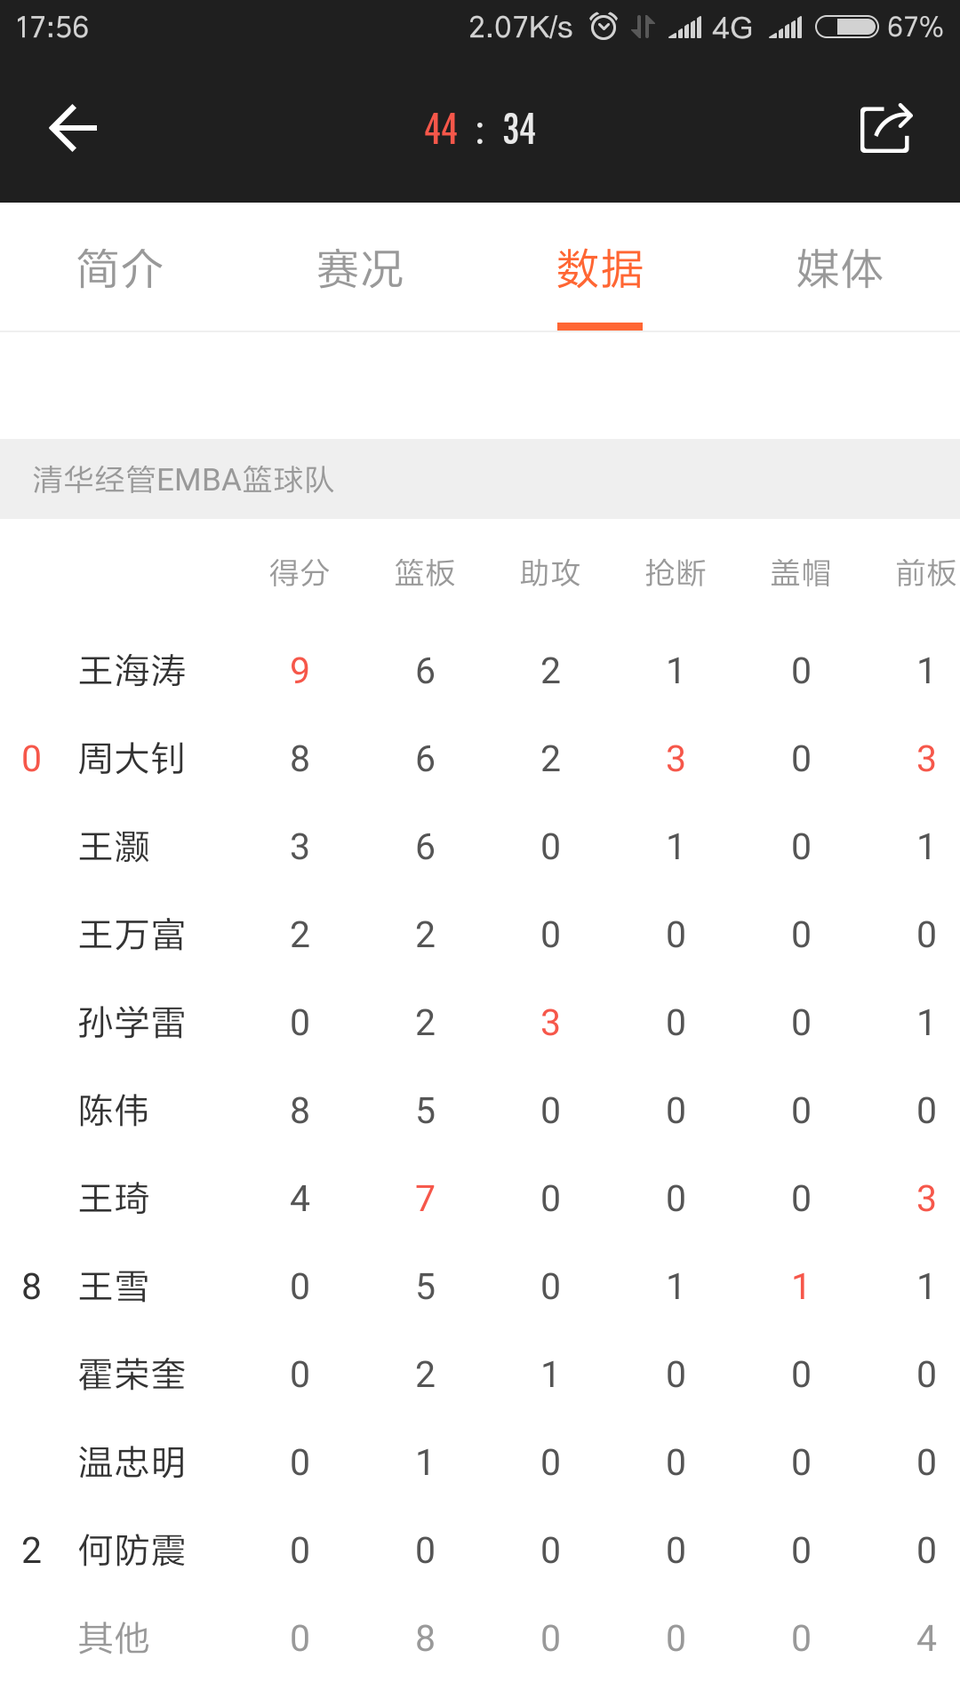Tap the 得分 column header
Image resolution: width=960 pixels, height=1706 pixels.
[299, 573]
